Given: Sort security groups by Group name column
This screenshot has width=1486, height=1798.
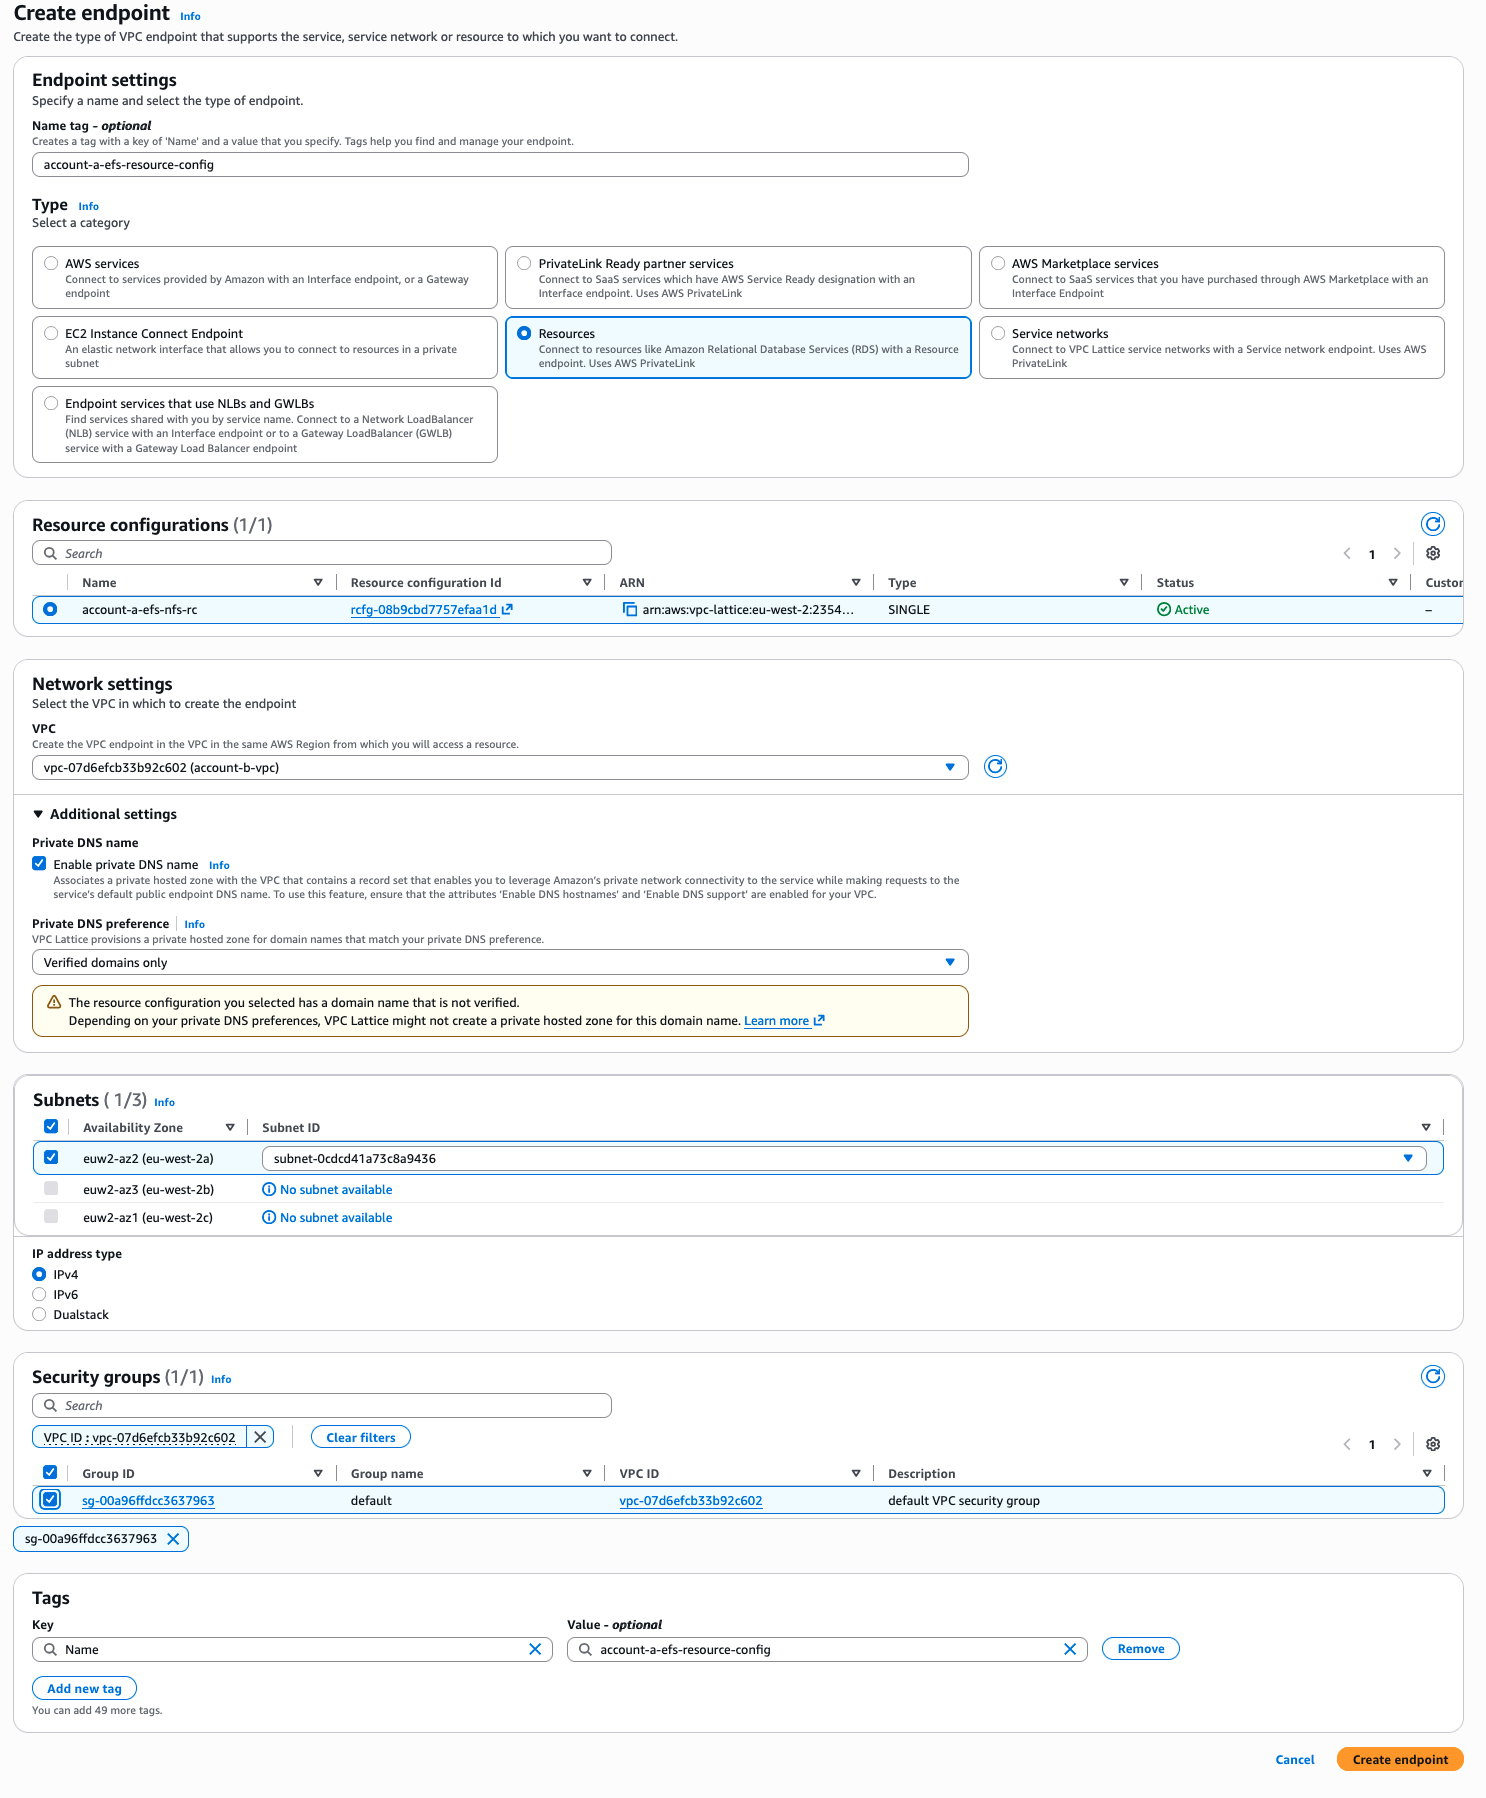Looking at the screenshot, I should pyautogui.click(x=587, y=1473).
